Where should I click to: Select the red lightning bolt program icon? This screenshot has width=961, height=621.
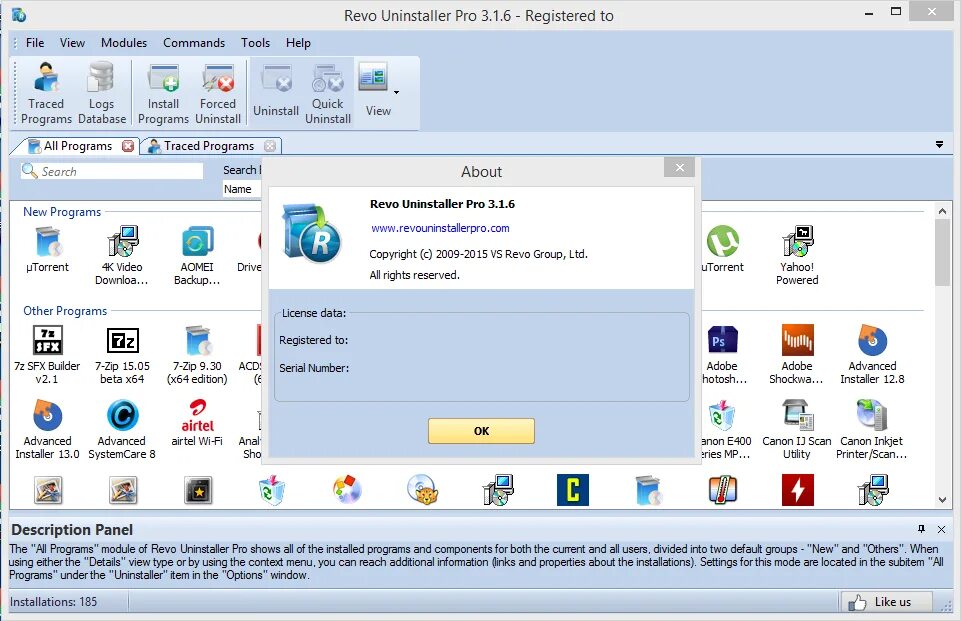797,490
